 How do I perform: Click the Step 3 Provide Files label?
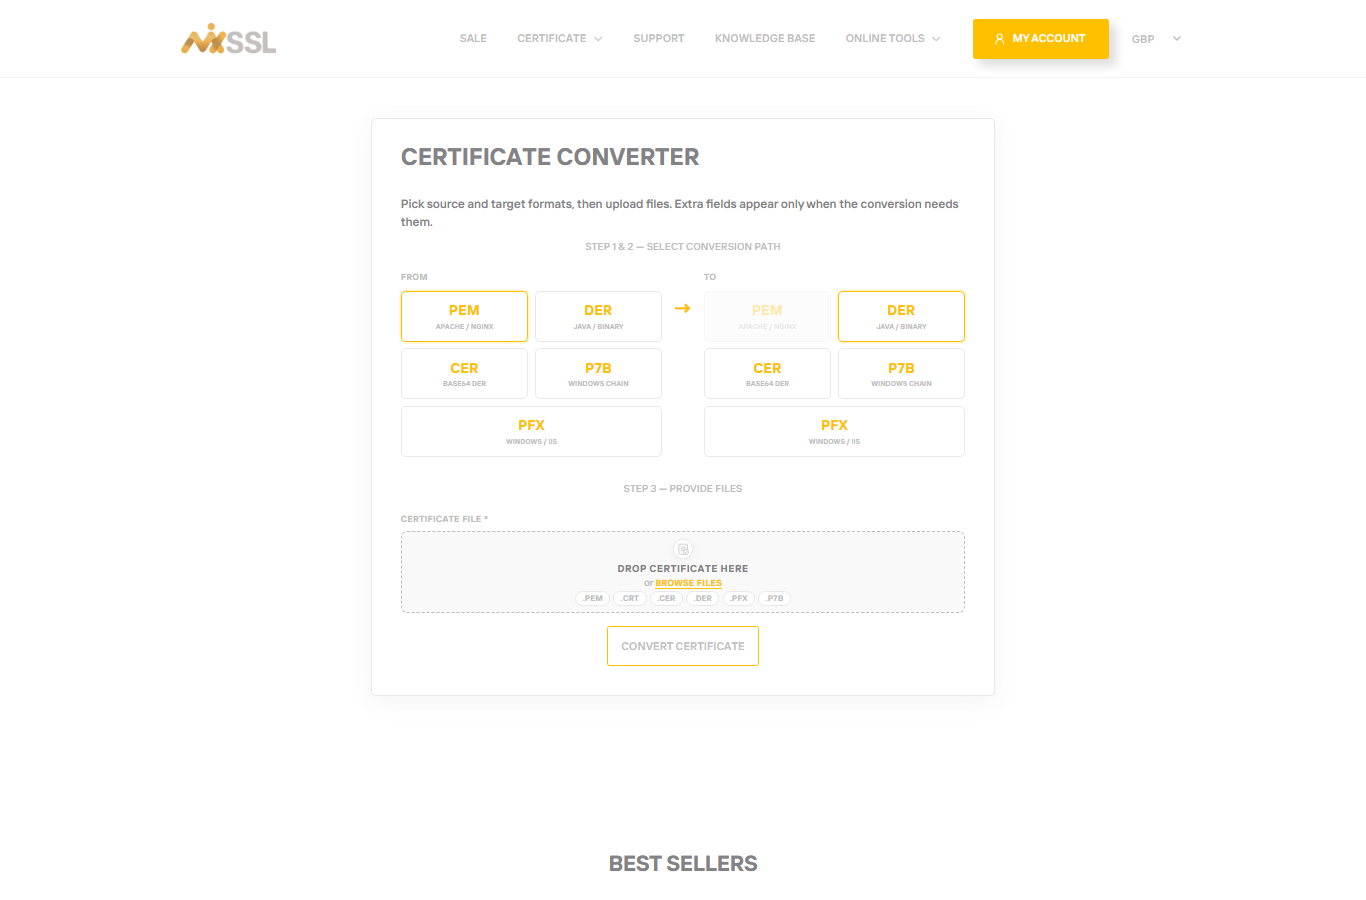[x=683, y=489]
